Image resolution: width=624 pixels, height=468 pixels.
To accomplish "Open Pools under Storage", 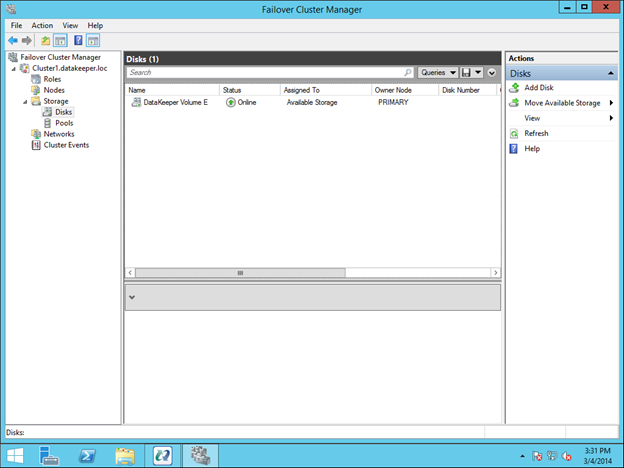I will [x=64, y=123].
